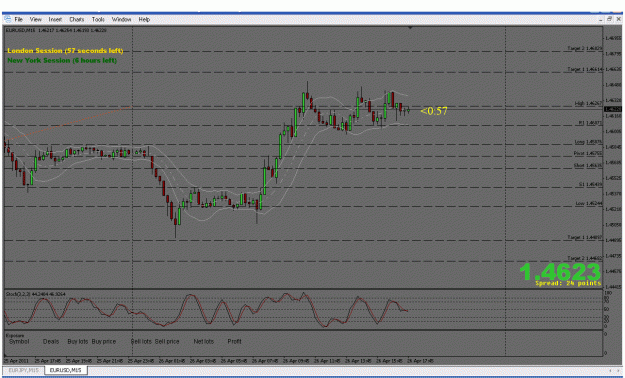625x378 pixels.
Task: Open the File menu
Action: 18,19
